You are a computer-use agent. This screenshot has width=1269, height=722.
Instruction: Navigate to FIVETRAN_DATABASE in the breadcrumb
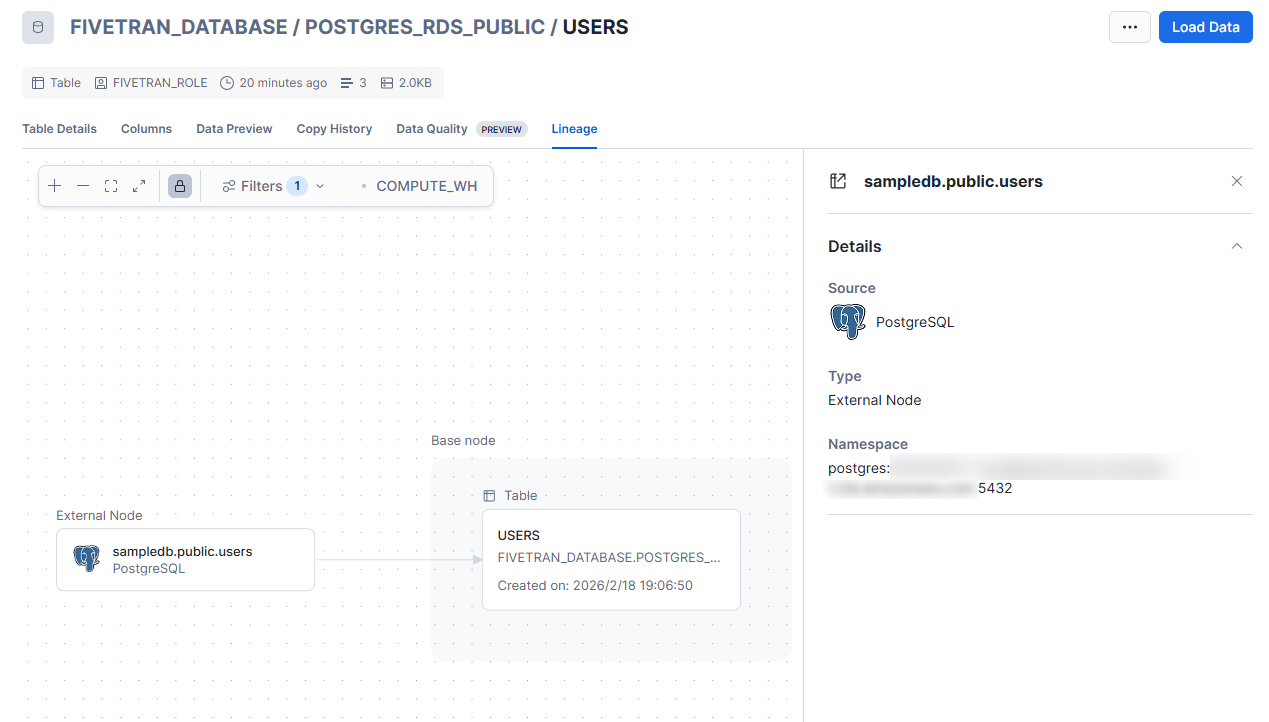click(x=178, y=27)
